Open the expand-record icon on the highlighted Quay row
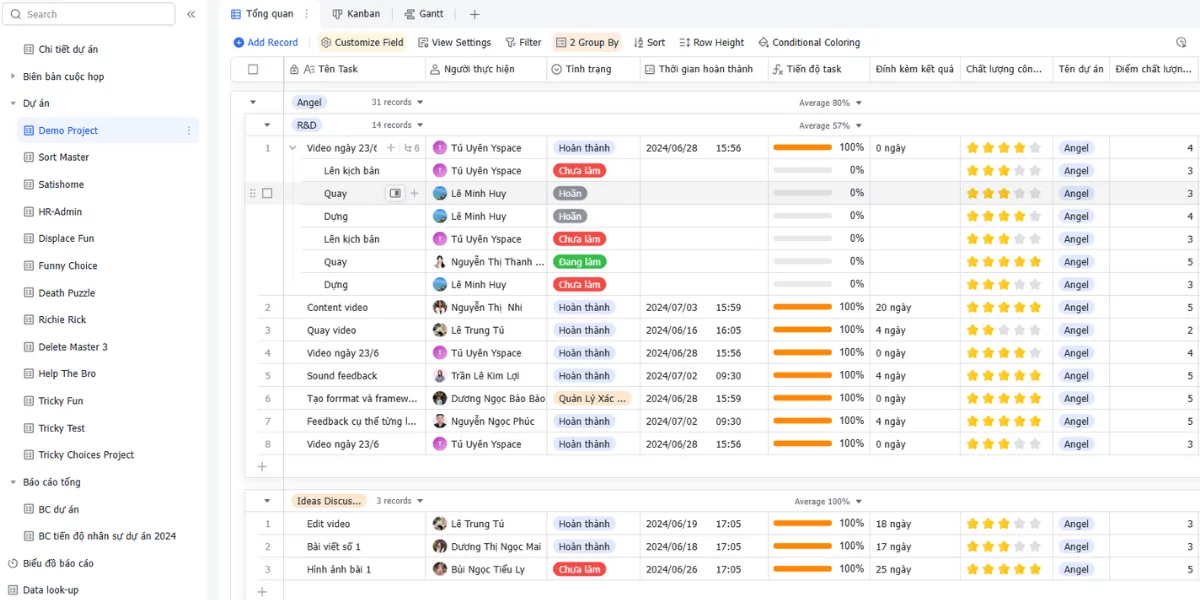The image size is (1200, 600). pyautogui.click(x=395, y=193)
